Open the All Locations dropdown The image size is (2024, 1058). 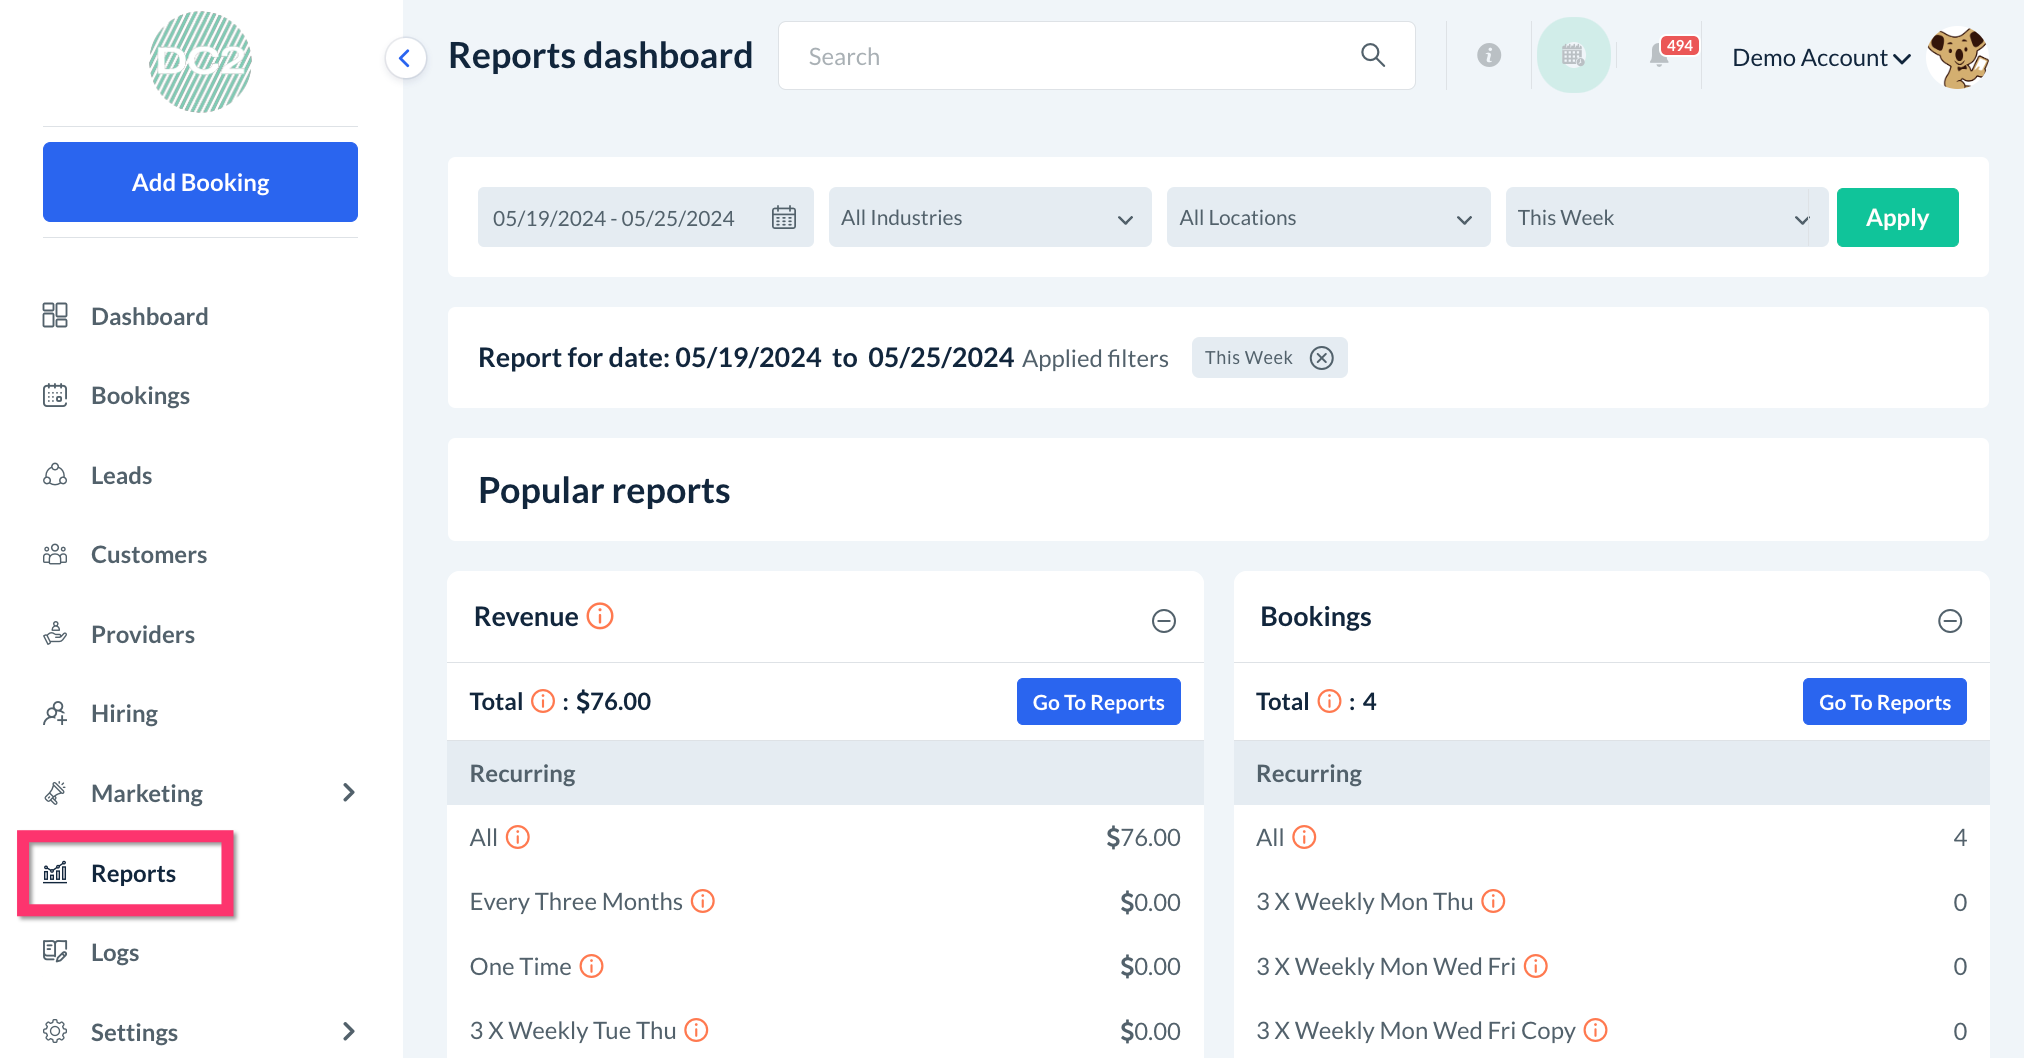coord(1327,218)
